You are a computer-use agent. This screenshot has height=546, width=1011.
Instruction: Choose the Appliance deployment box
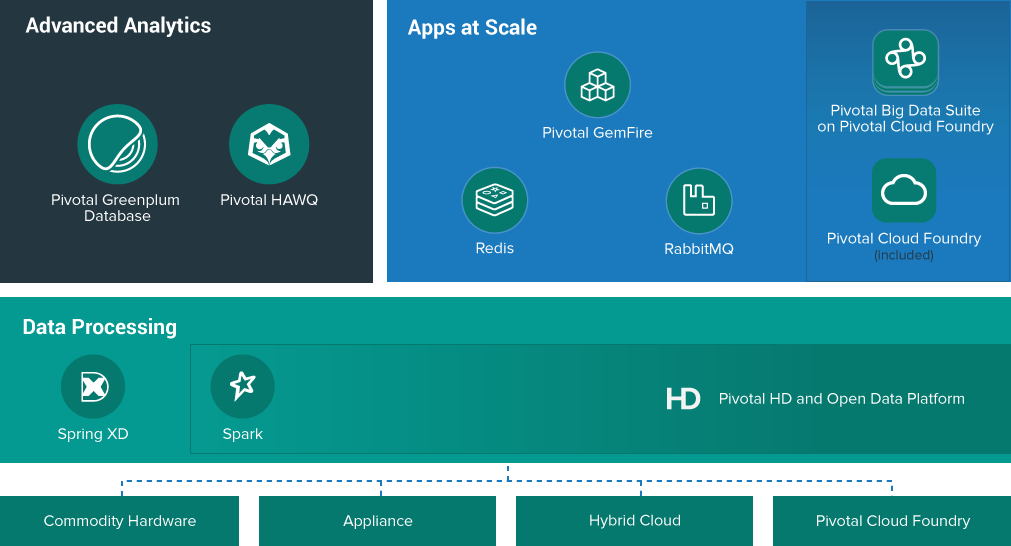377,521
